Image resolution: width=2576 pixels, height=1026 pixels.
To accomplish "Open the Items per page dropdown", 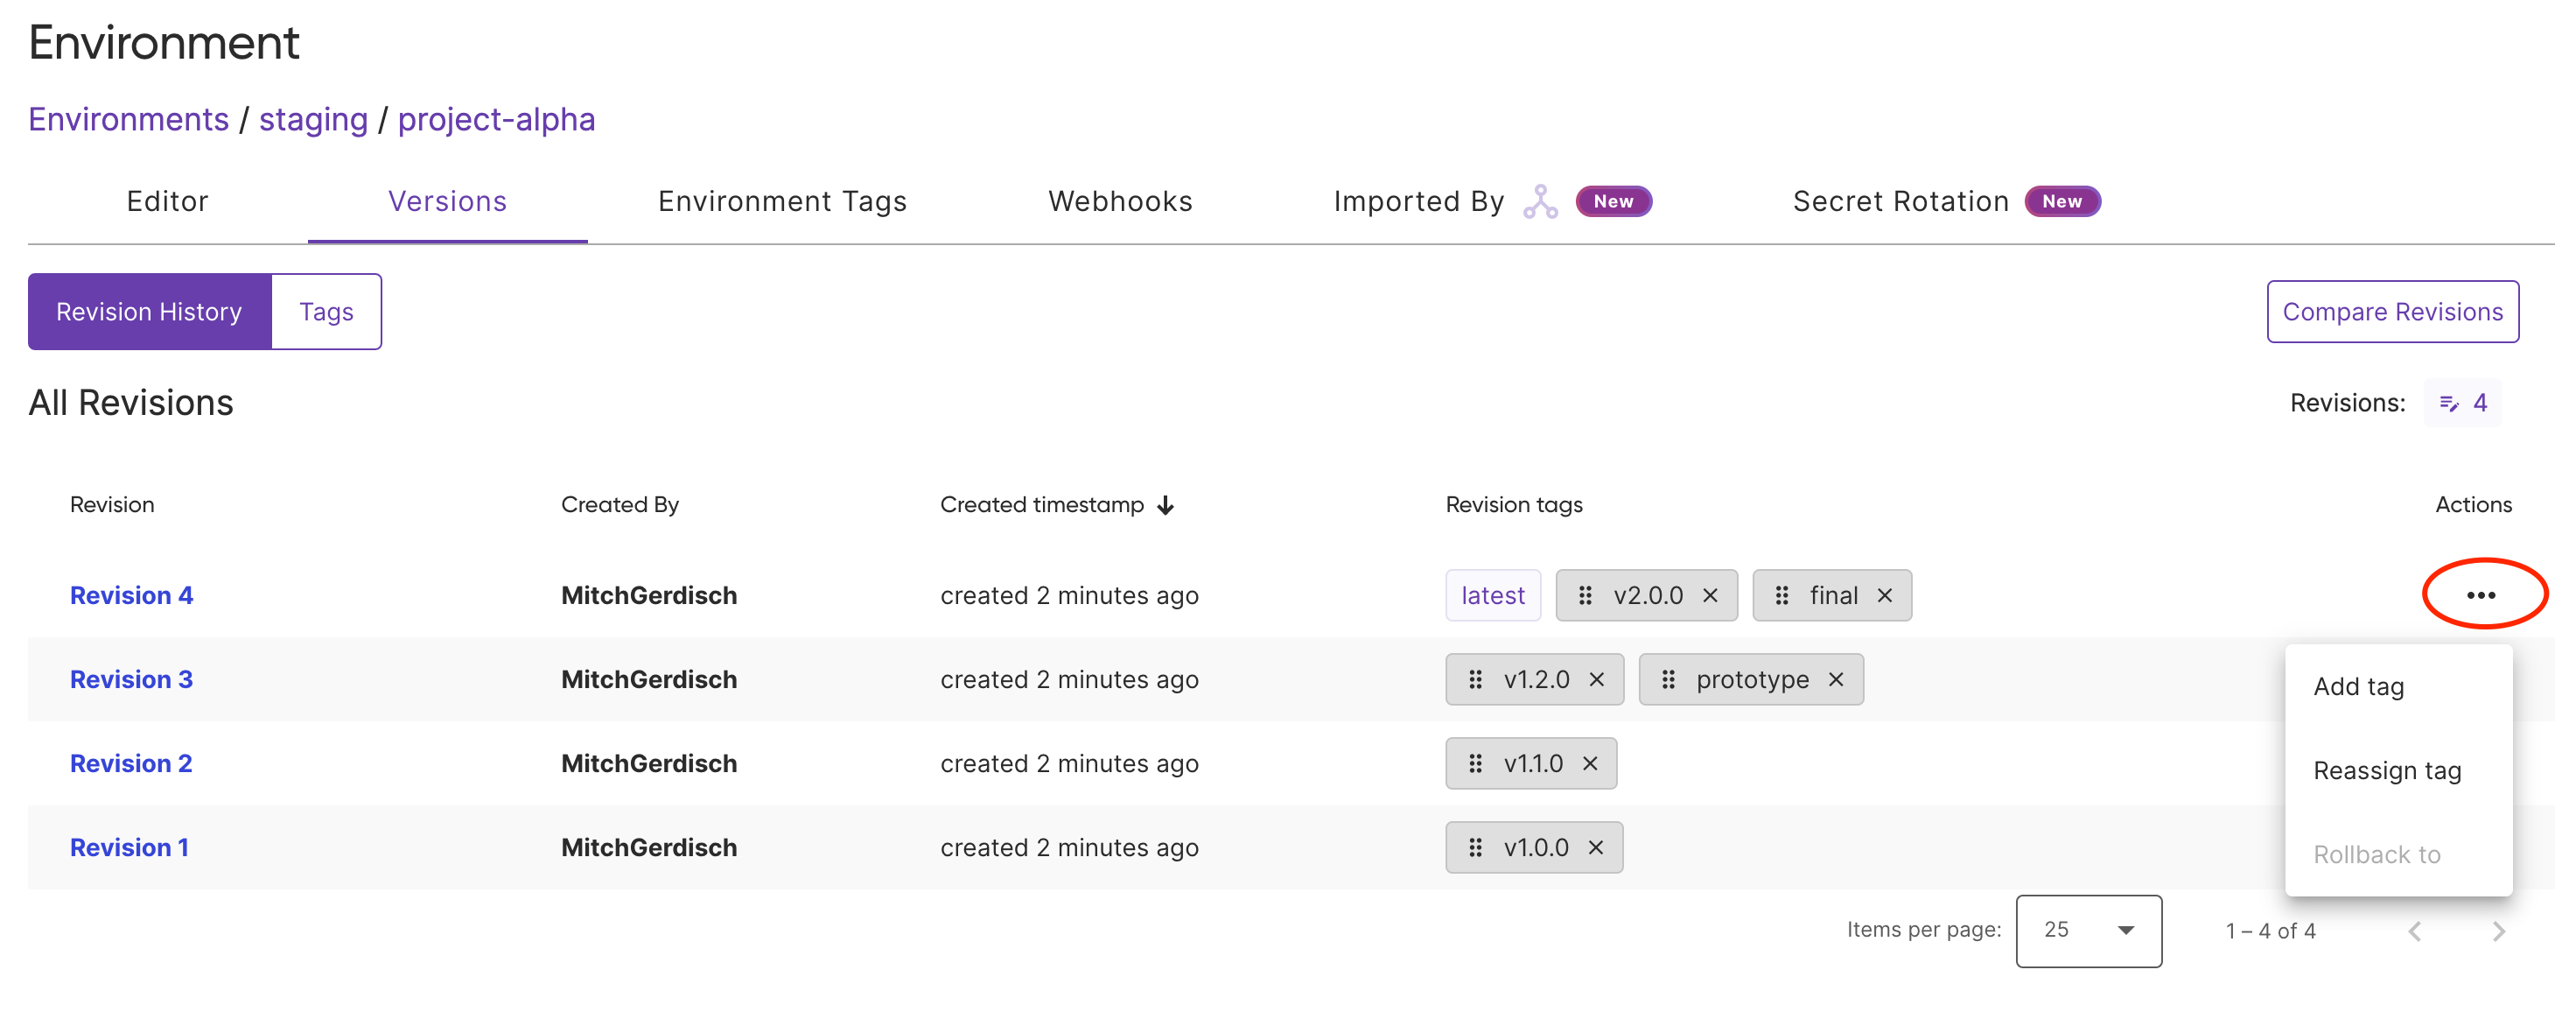I will tap(2088, 930).
